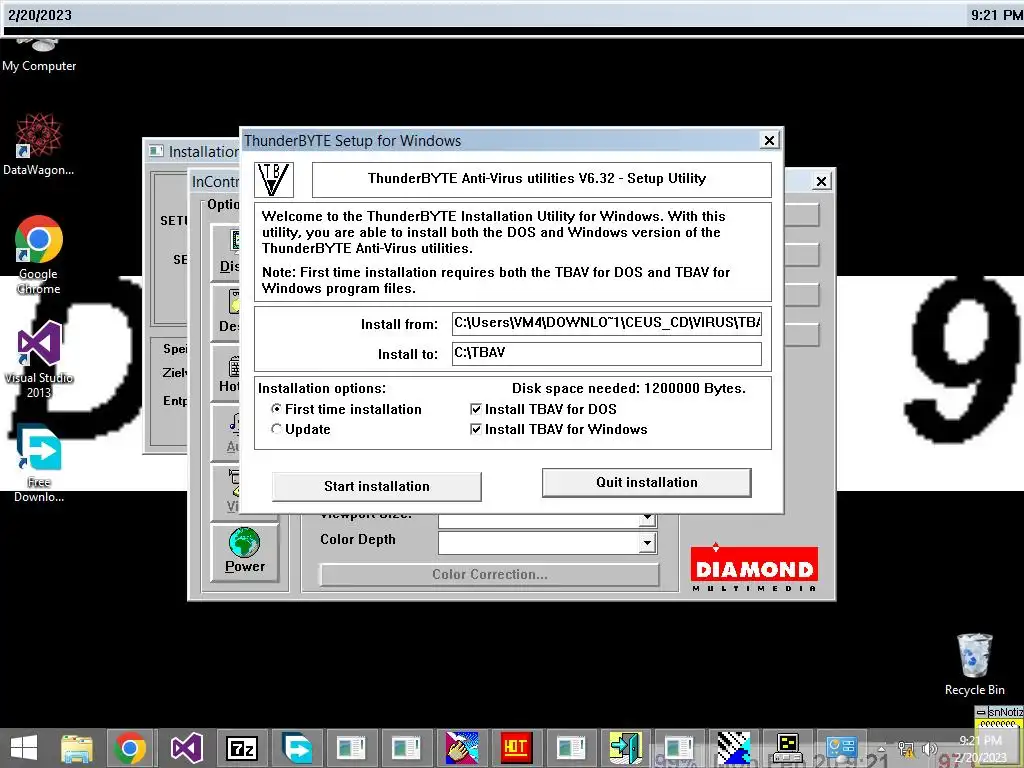Click the Install to path field
This screenshot has height=768, width=1024.
coord(607,353)
